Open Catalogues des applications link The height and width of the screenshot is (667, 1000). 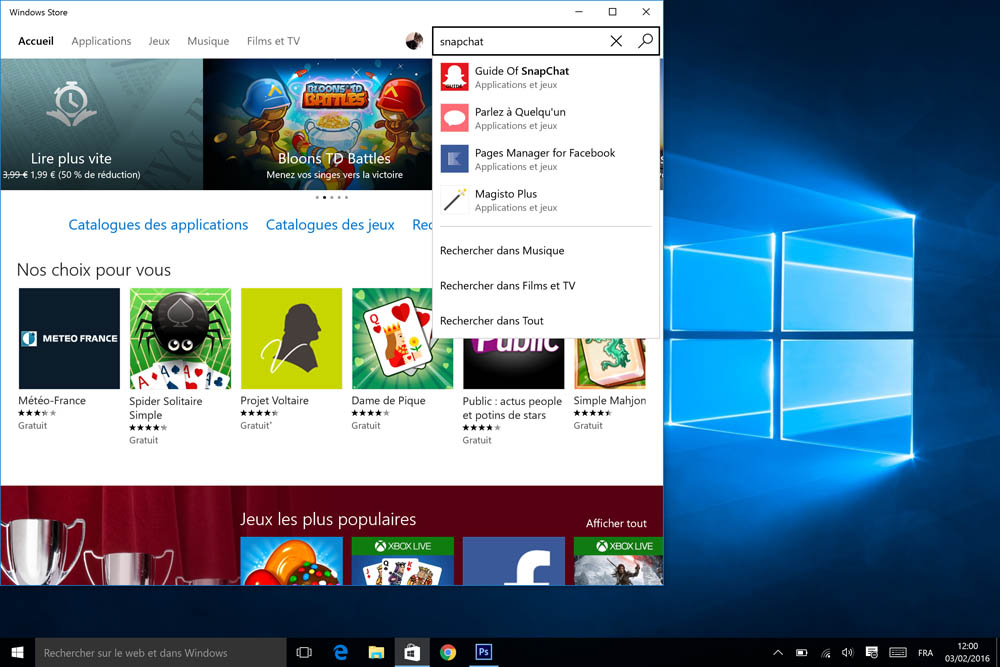point(158,225)
